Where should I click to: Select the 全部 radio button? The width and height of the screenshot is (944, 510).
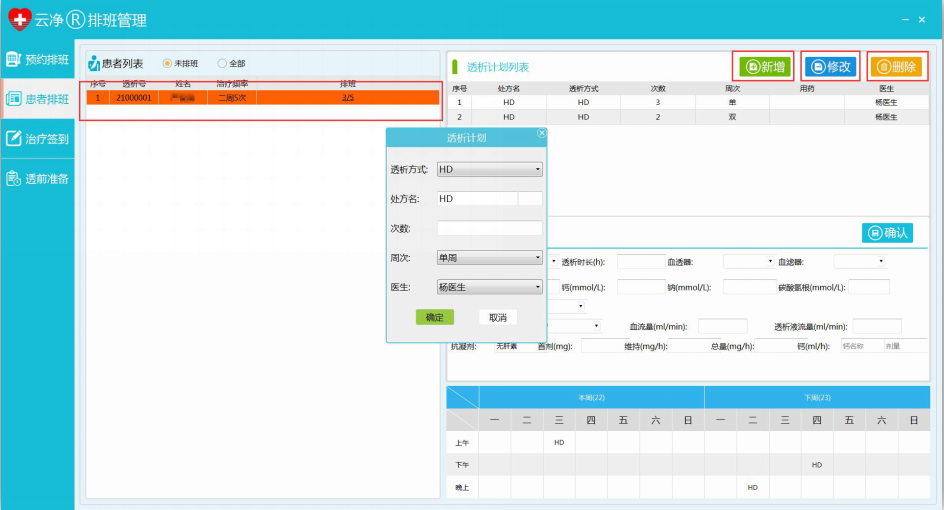pyautogui.click(x=222, y=64)
